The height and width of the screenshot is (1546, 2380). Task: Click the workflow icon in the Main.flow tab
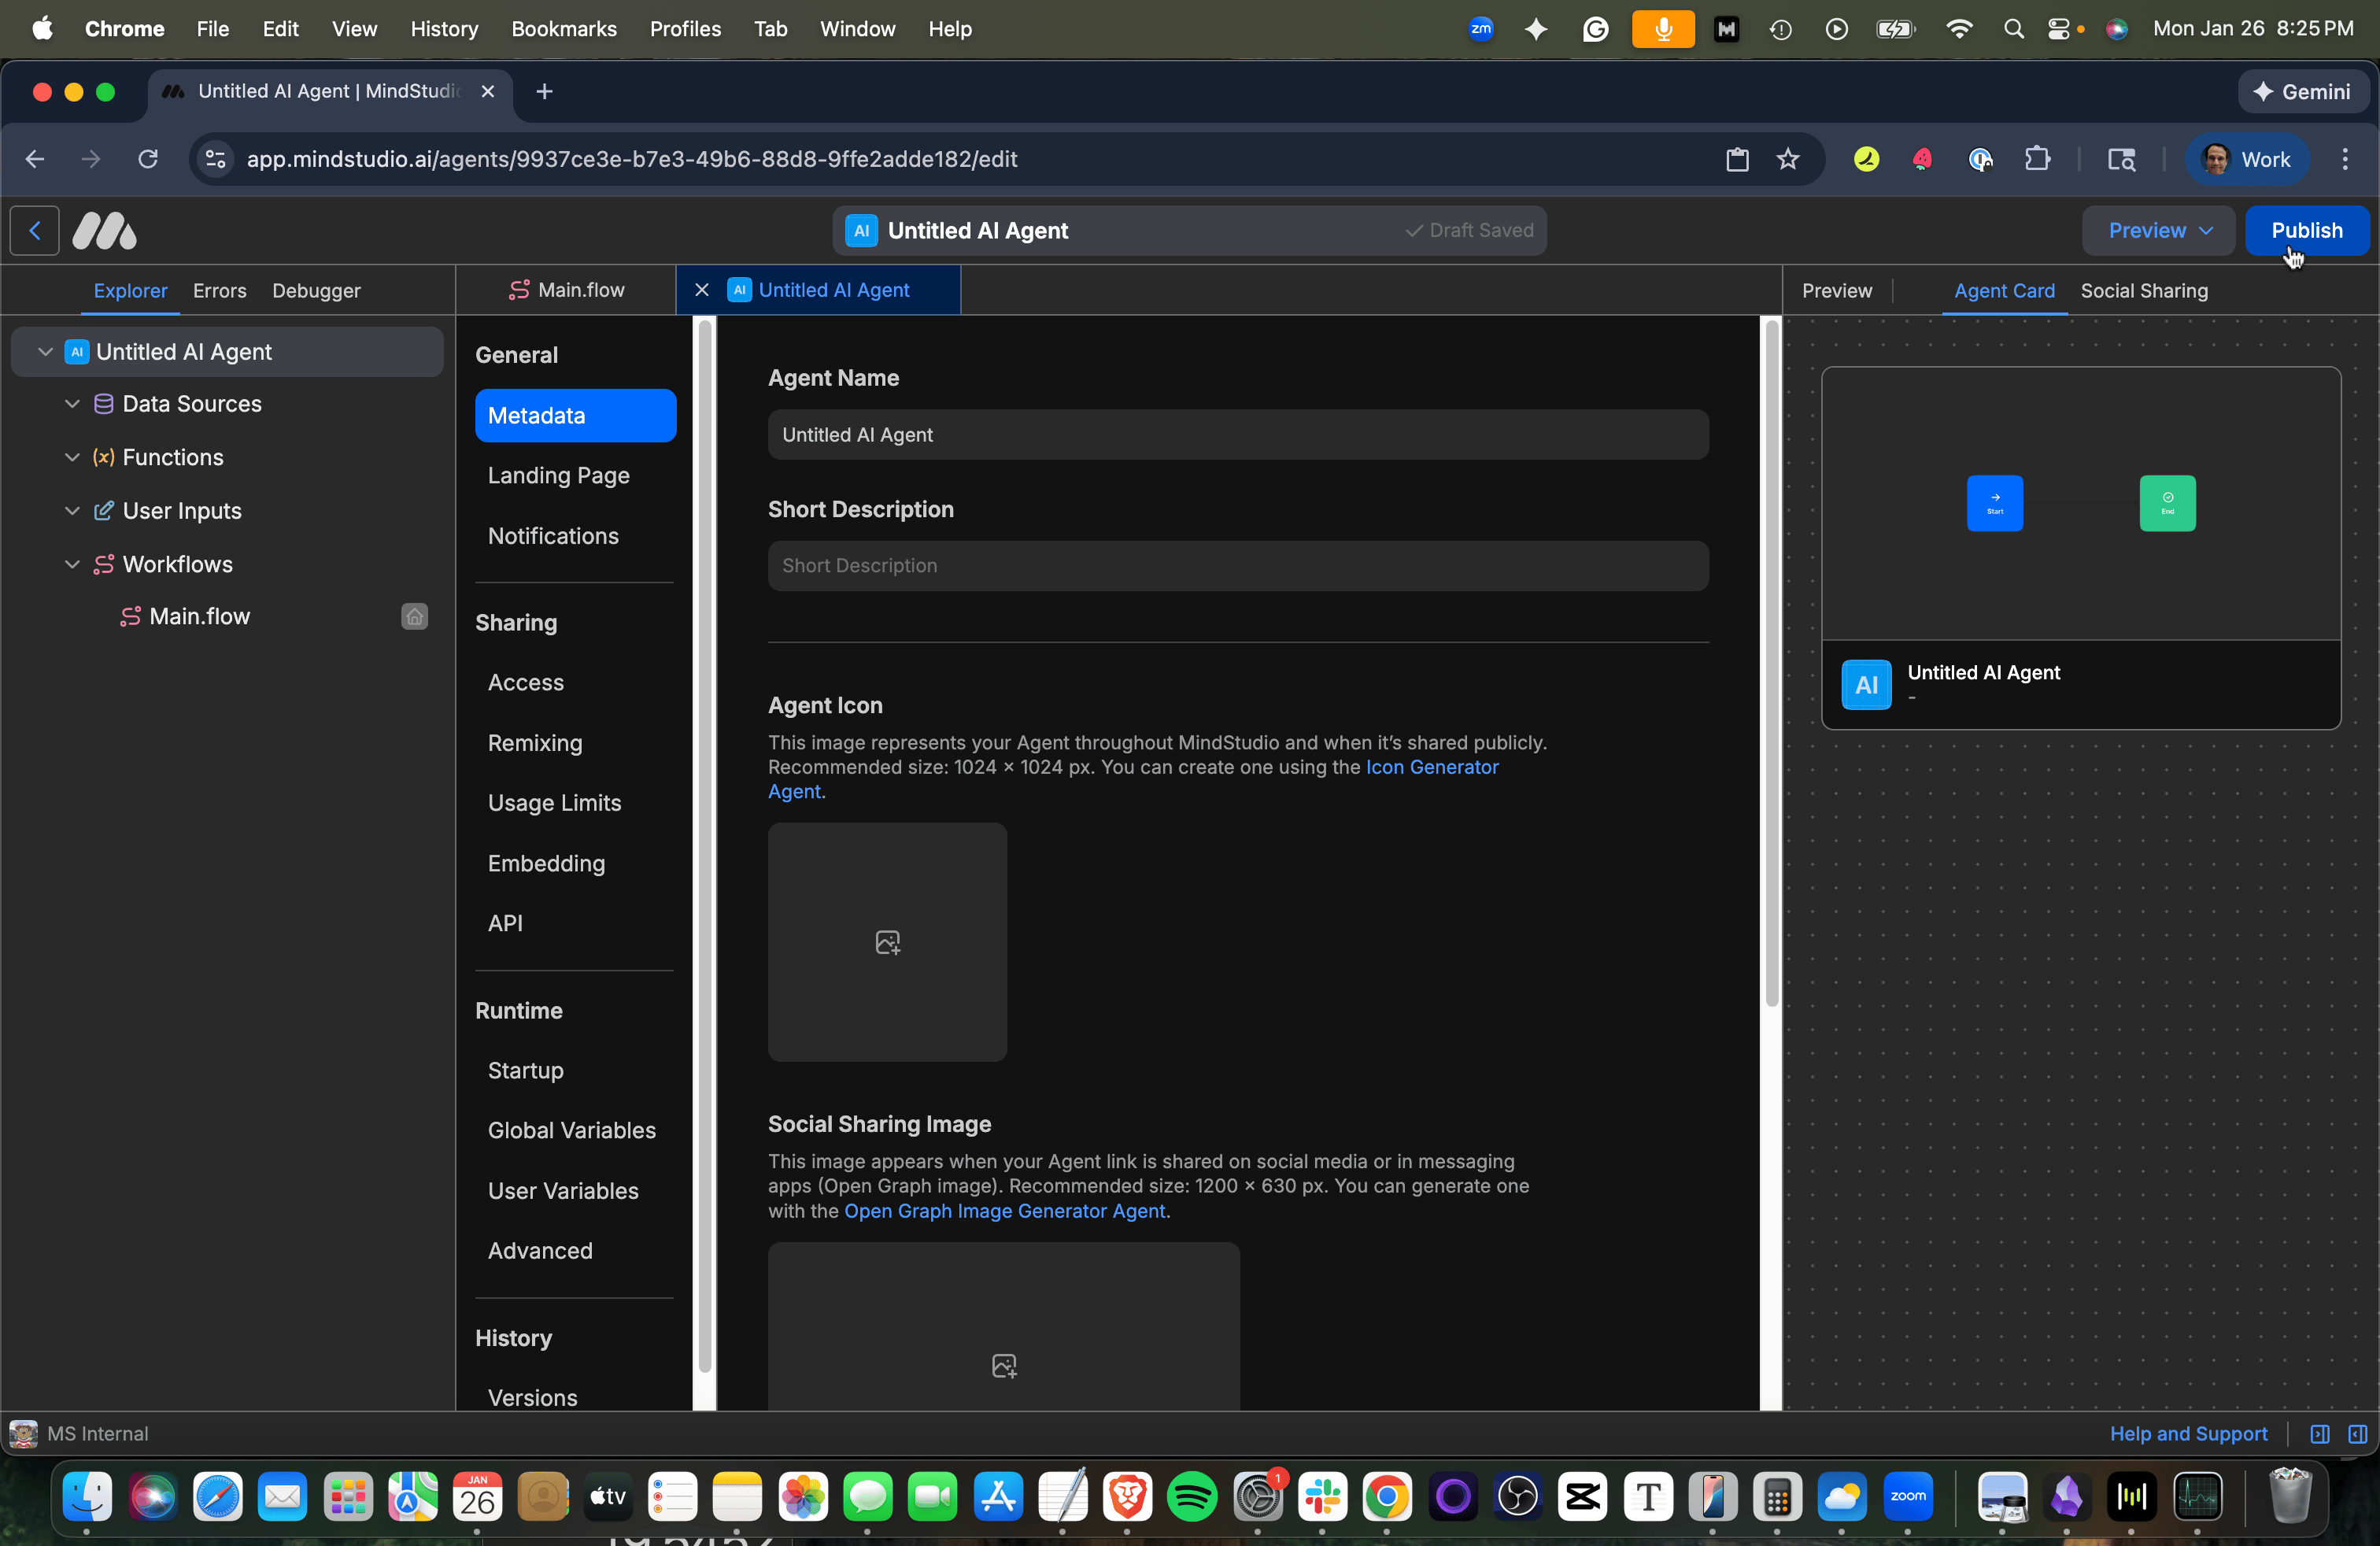(x=519, y=290)
